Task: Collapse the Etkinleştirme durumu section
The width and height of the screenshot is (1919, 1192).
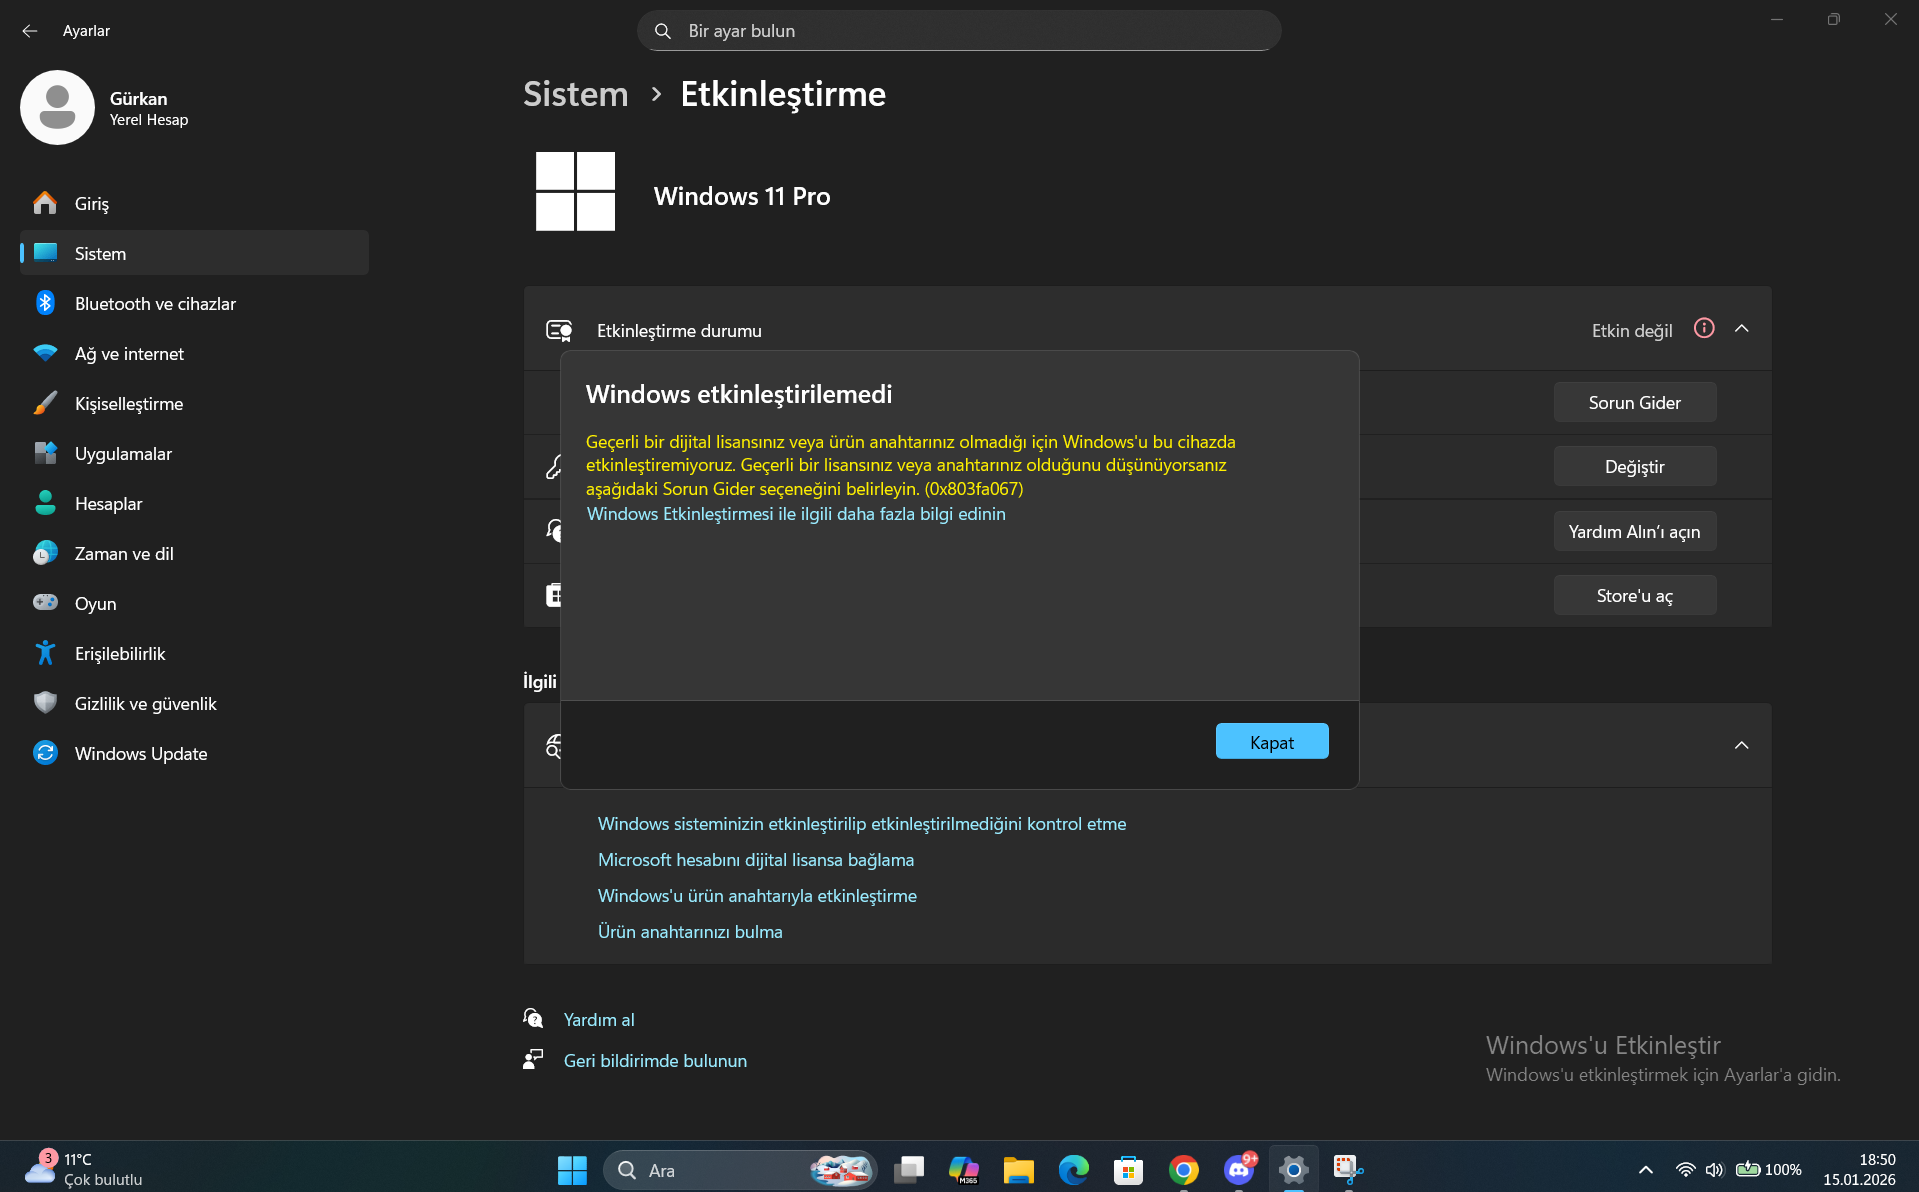Action: pos(1741,329)
